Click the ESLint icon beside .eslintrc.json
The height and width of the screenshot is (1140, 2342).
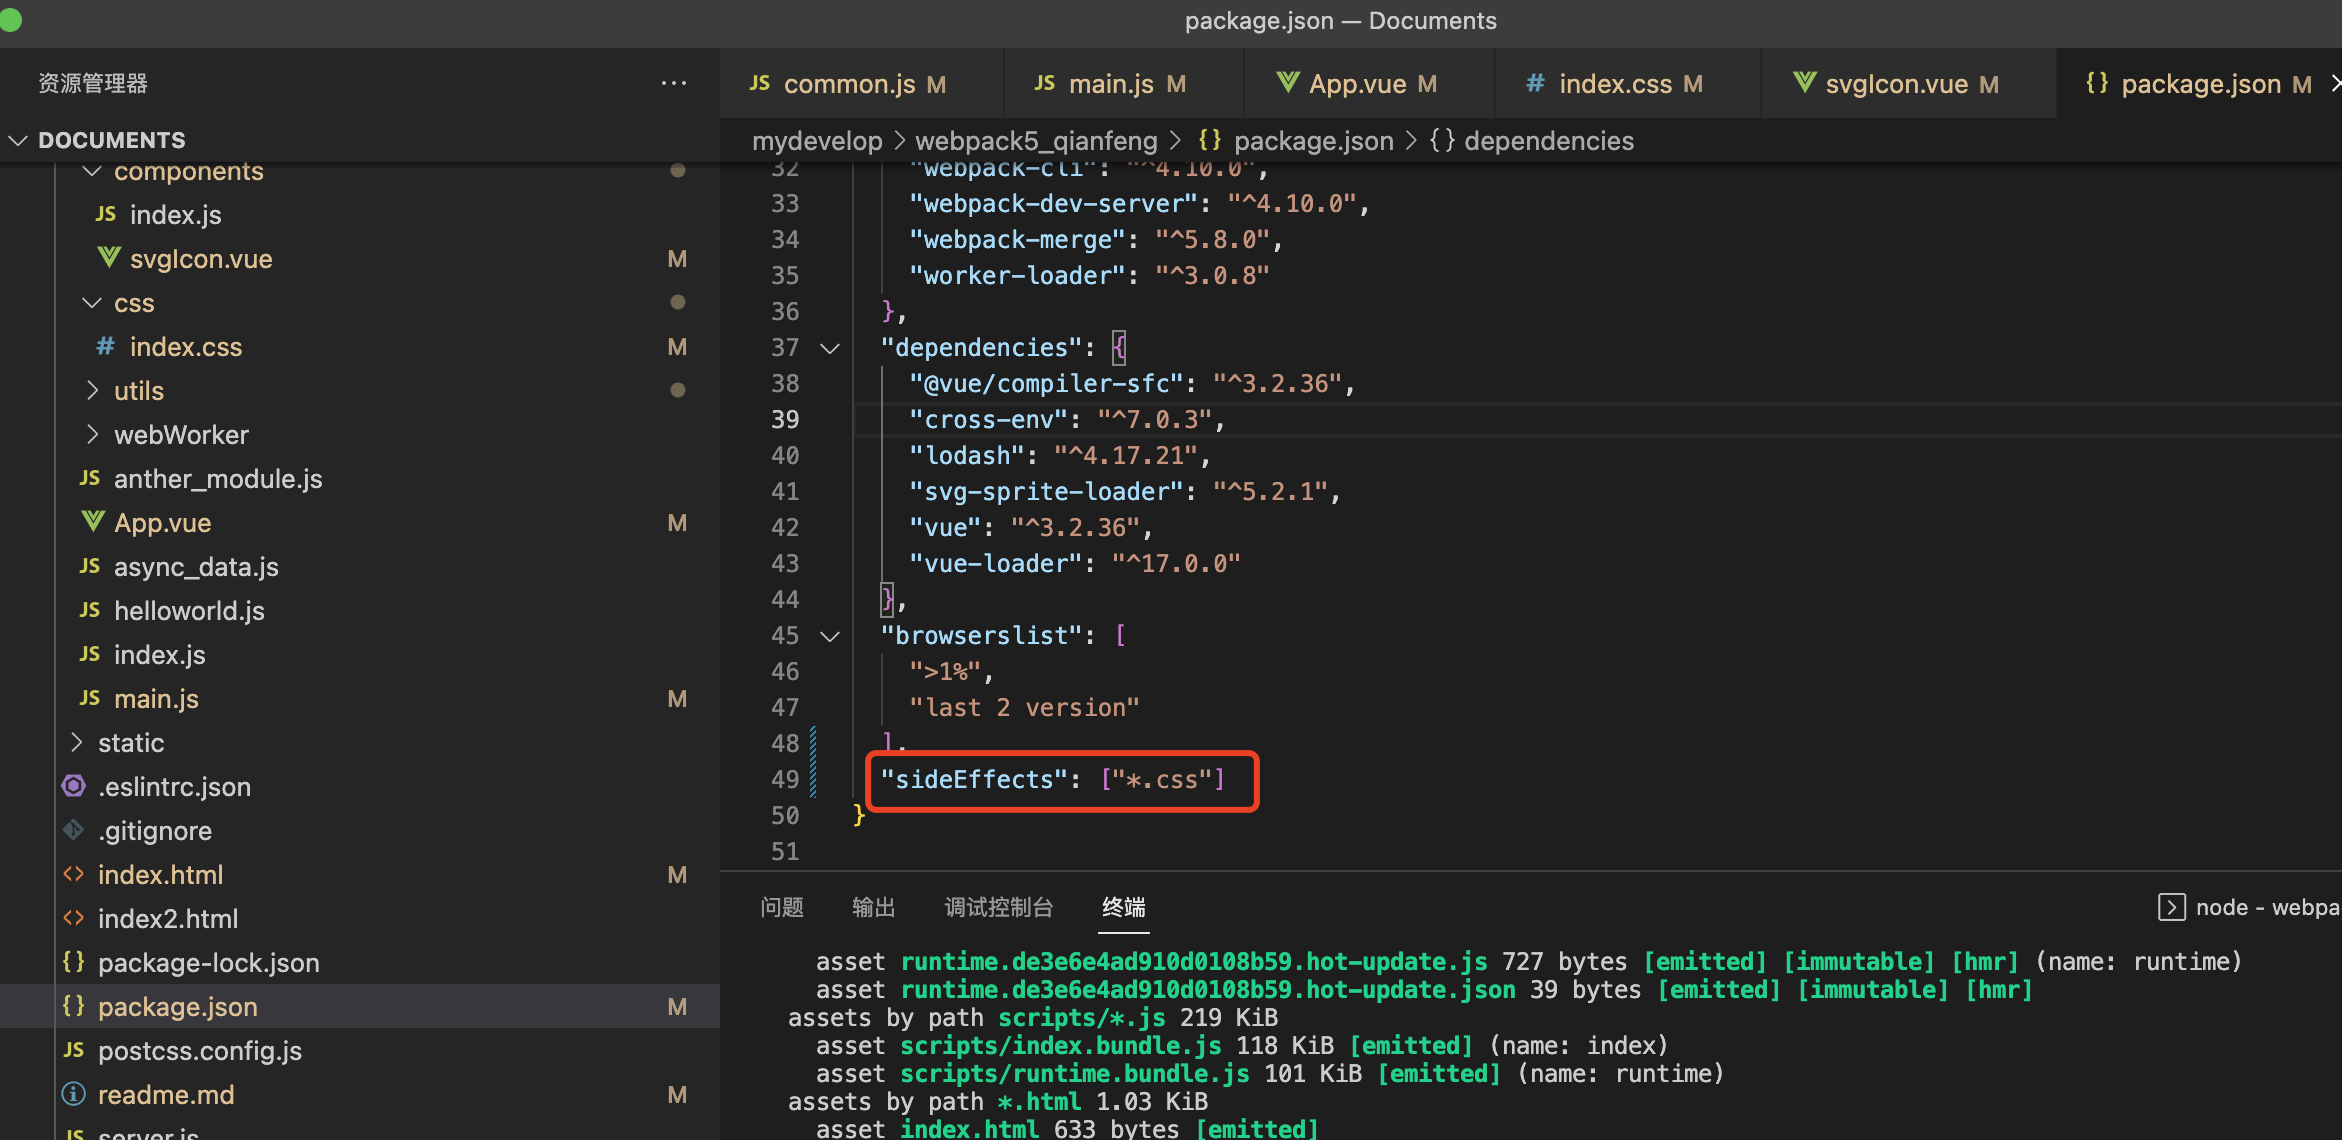tap(74, 786)
